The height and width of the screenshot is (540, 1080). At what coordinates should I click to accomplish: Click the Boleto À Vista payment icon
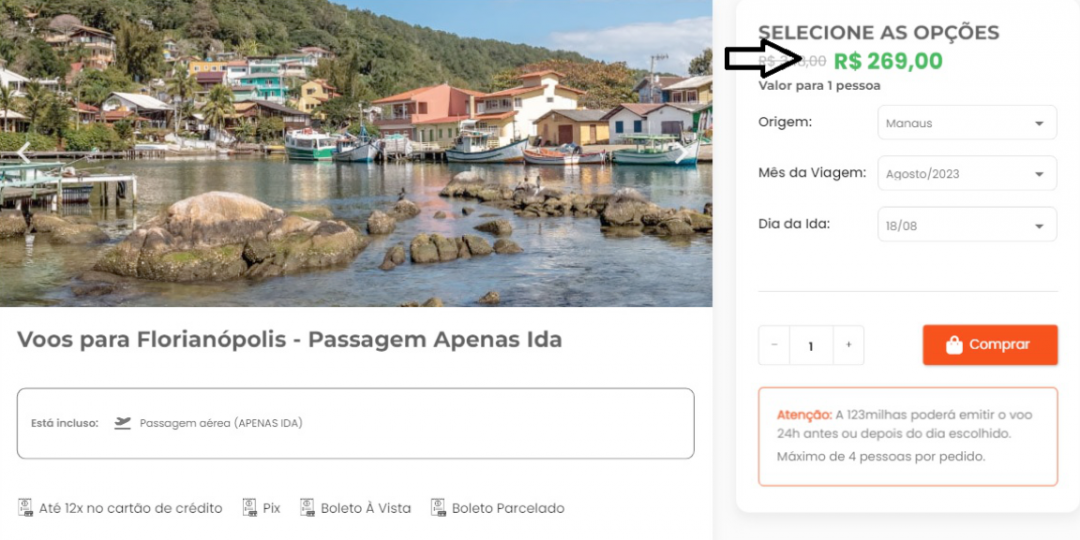click(x=308, y=508)
